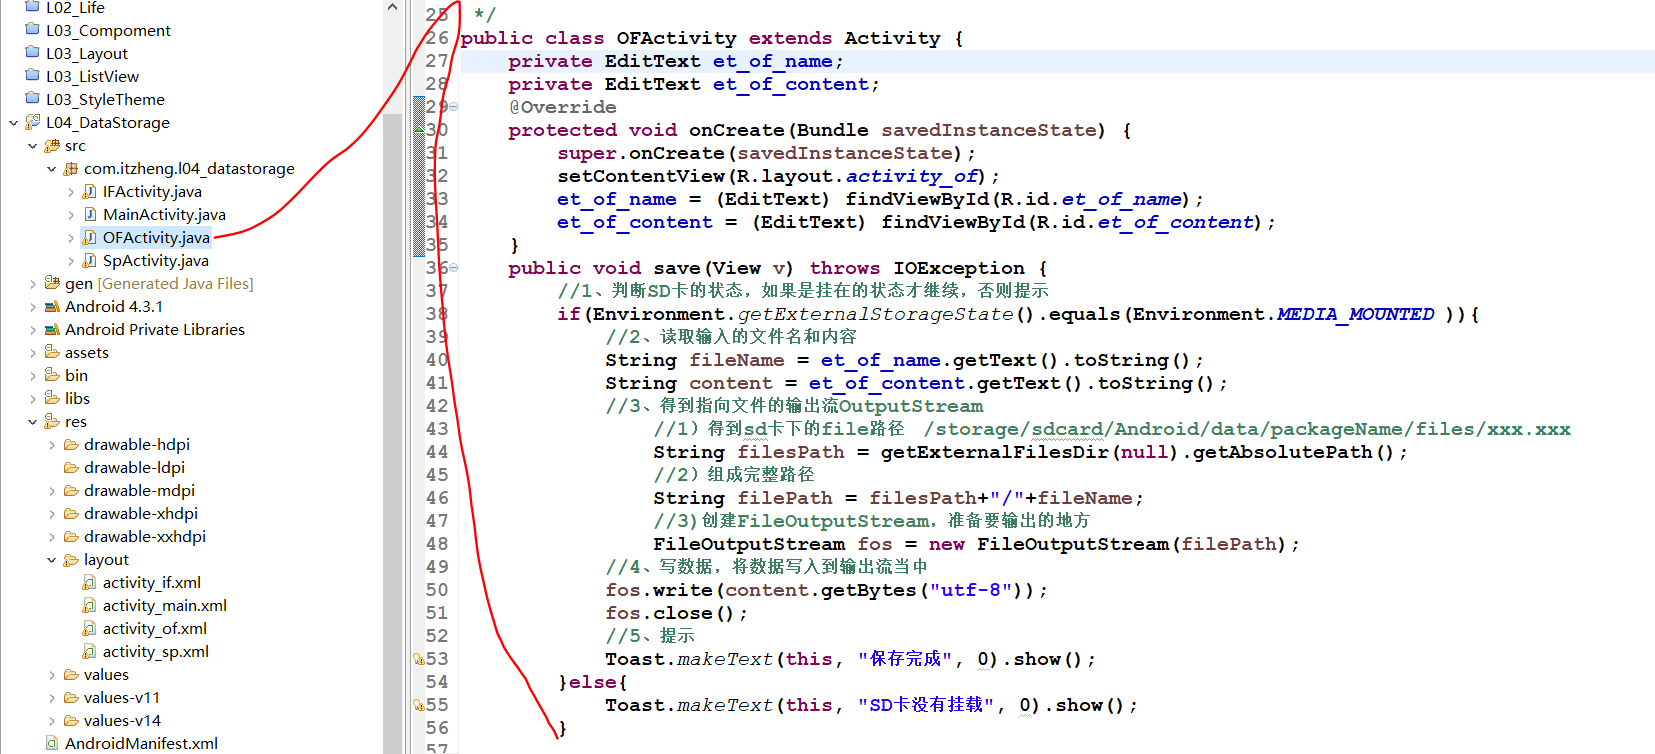This screenshot has width=1655, height=754.
Task: Select the L03_StyleTheme project folder icon
Action: pyautogui.click(x=33, y=99)
